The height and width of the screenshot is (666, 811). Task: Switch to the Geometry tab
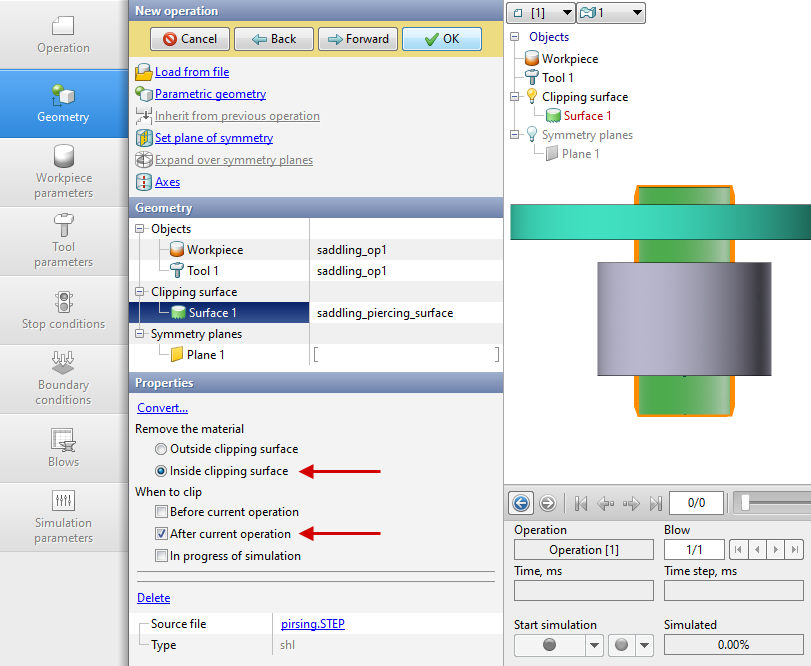coord(63,103)
